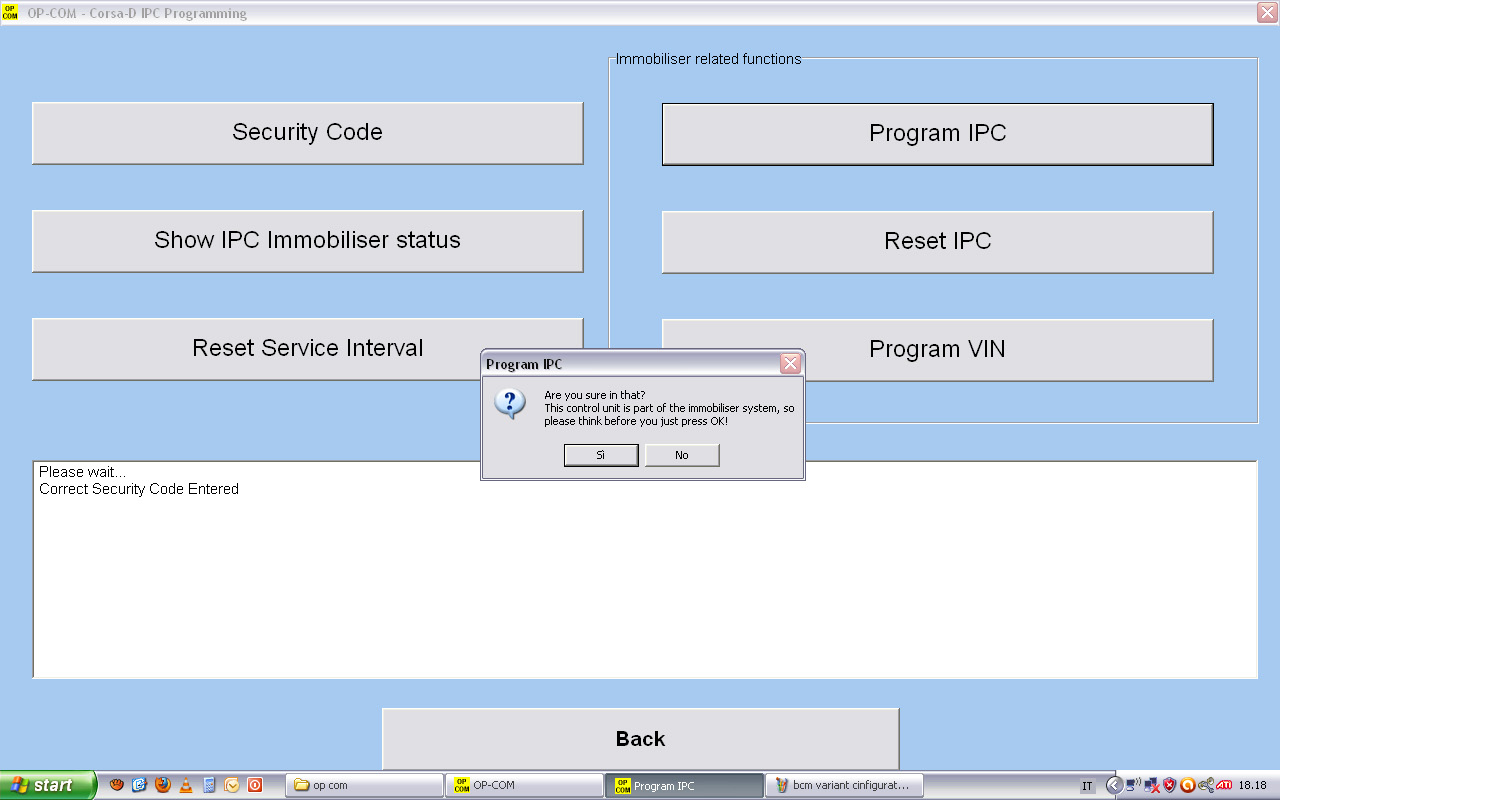Expand hidden system tray icons

point(1114,785)
